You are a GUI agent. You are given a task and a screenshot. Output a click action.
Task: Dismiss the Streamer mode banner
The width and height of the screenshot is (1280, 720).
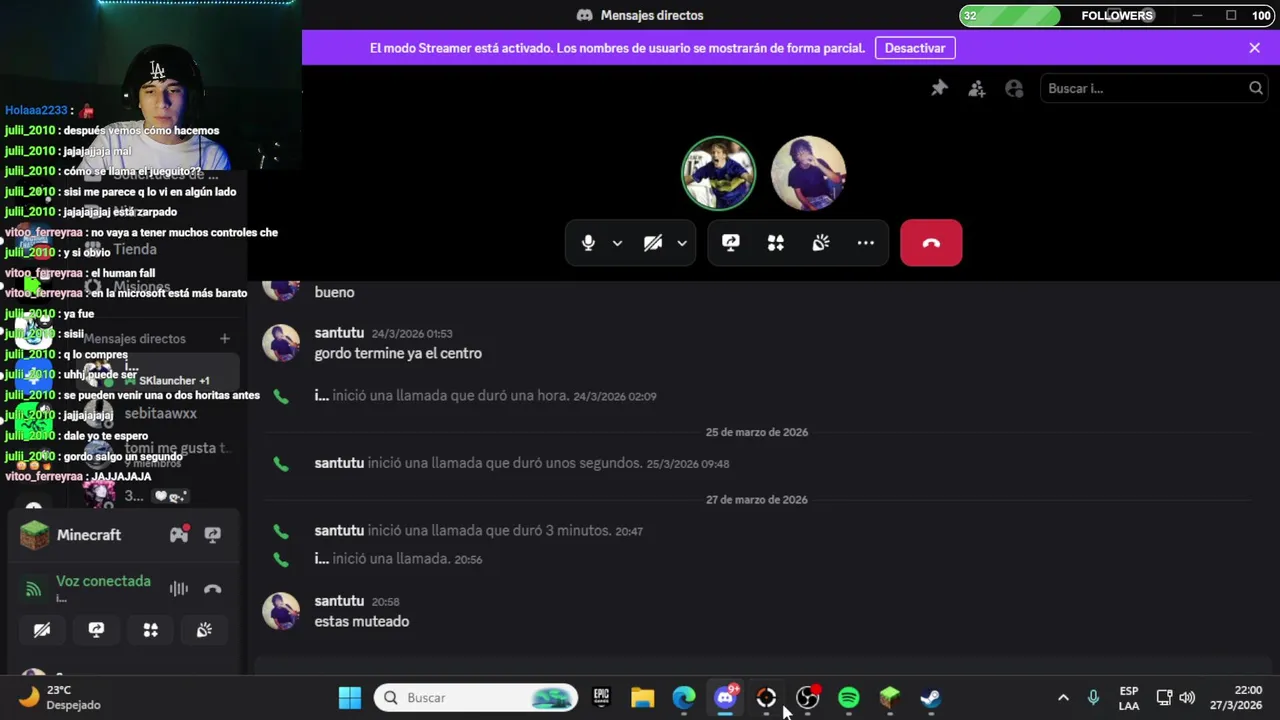[1255, 48]
